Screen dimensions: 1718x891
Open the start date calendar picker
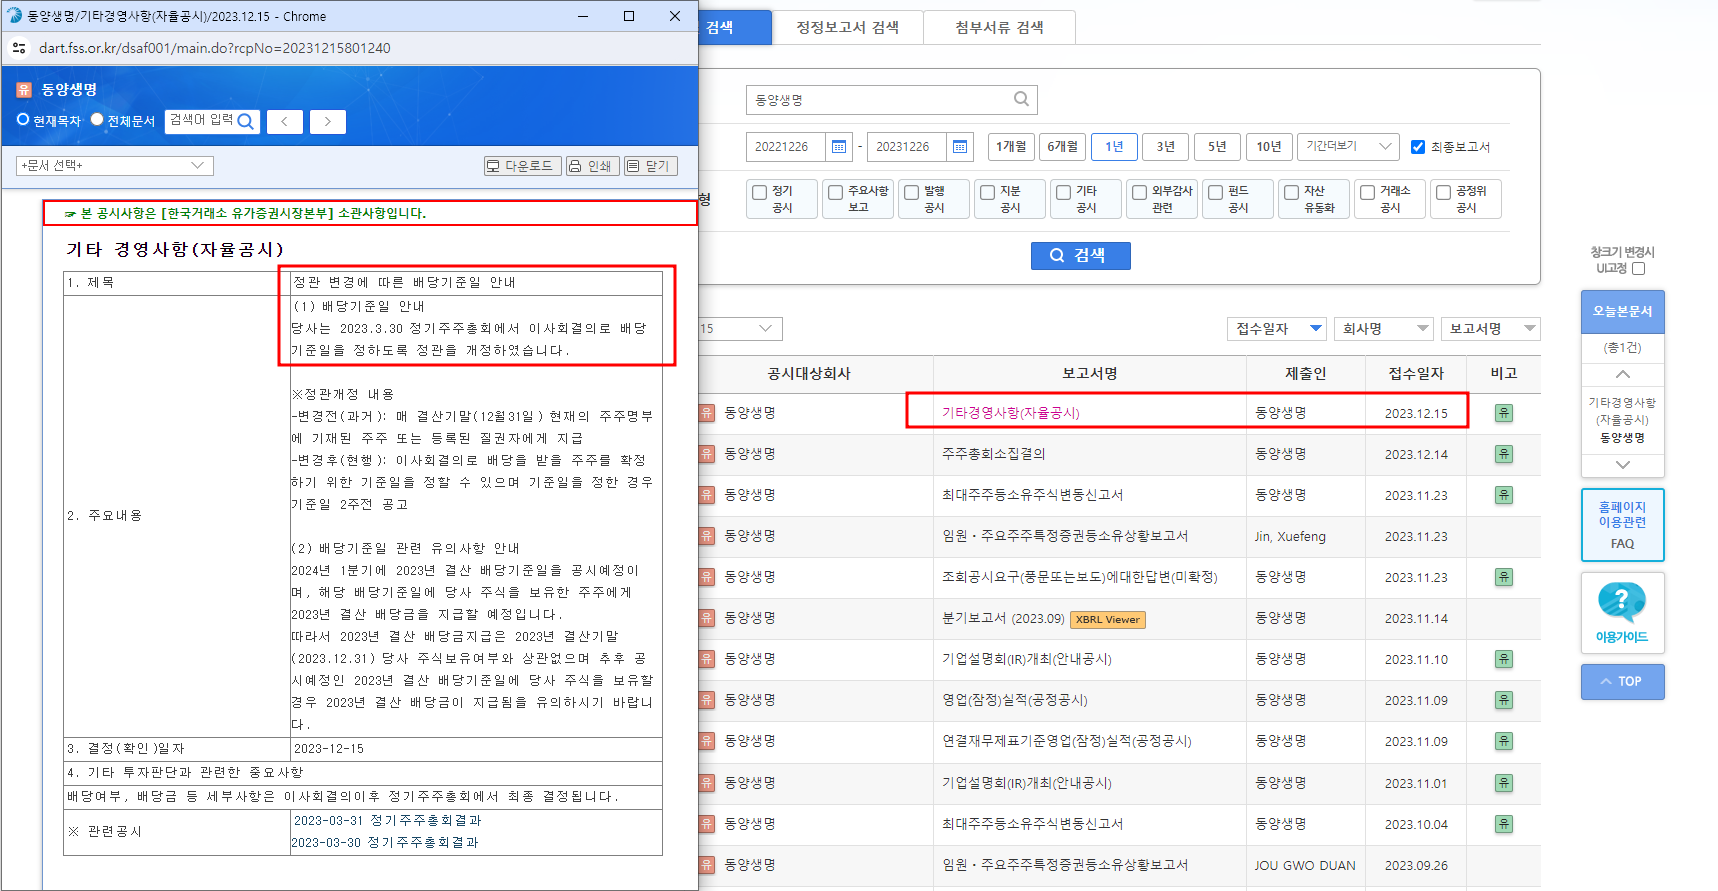[839, 147]
